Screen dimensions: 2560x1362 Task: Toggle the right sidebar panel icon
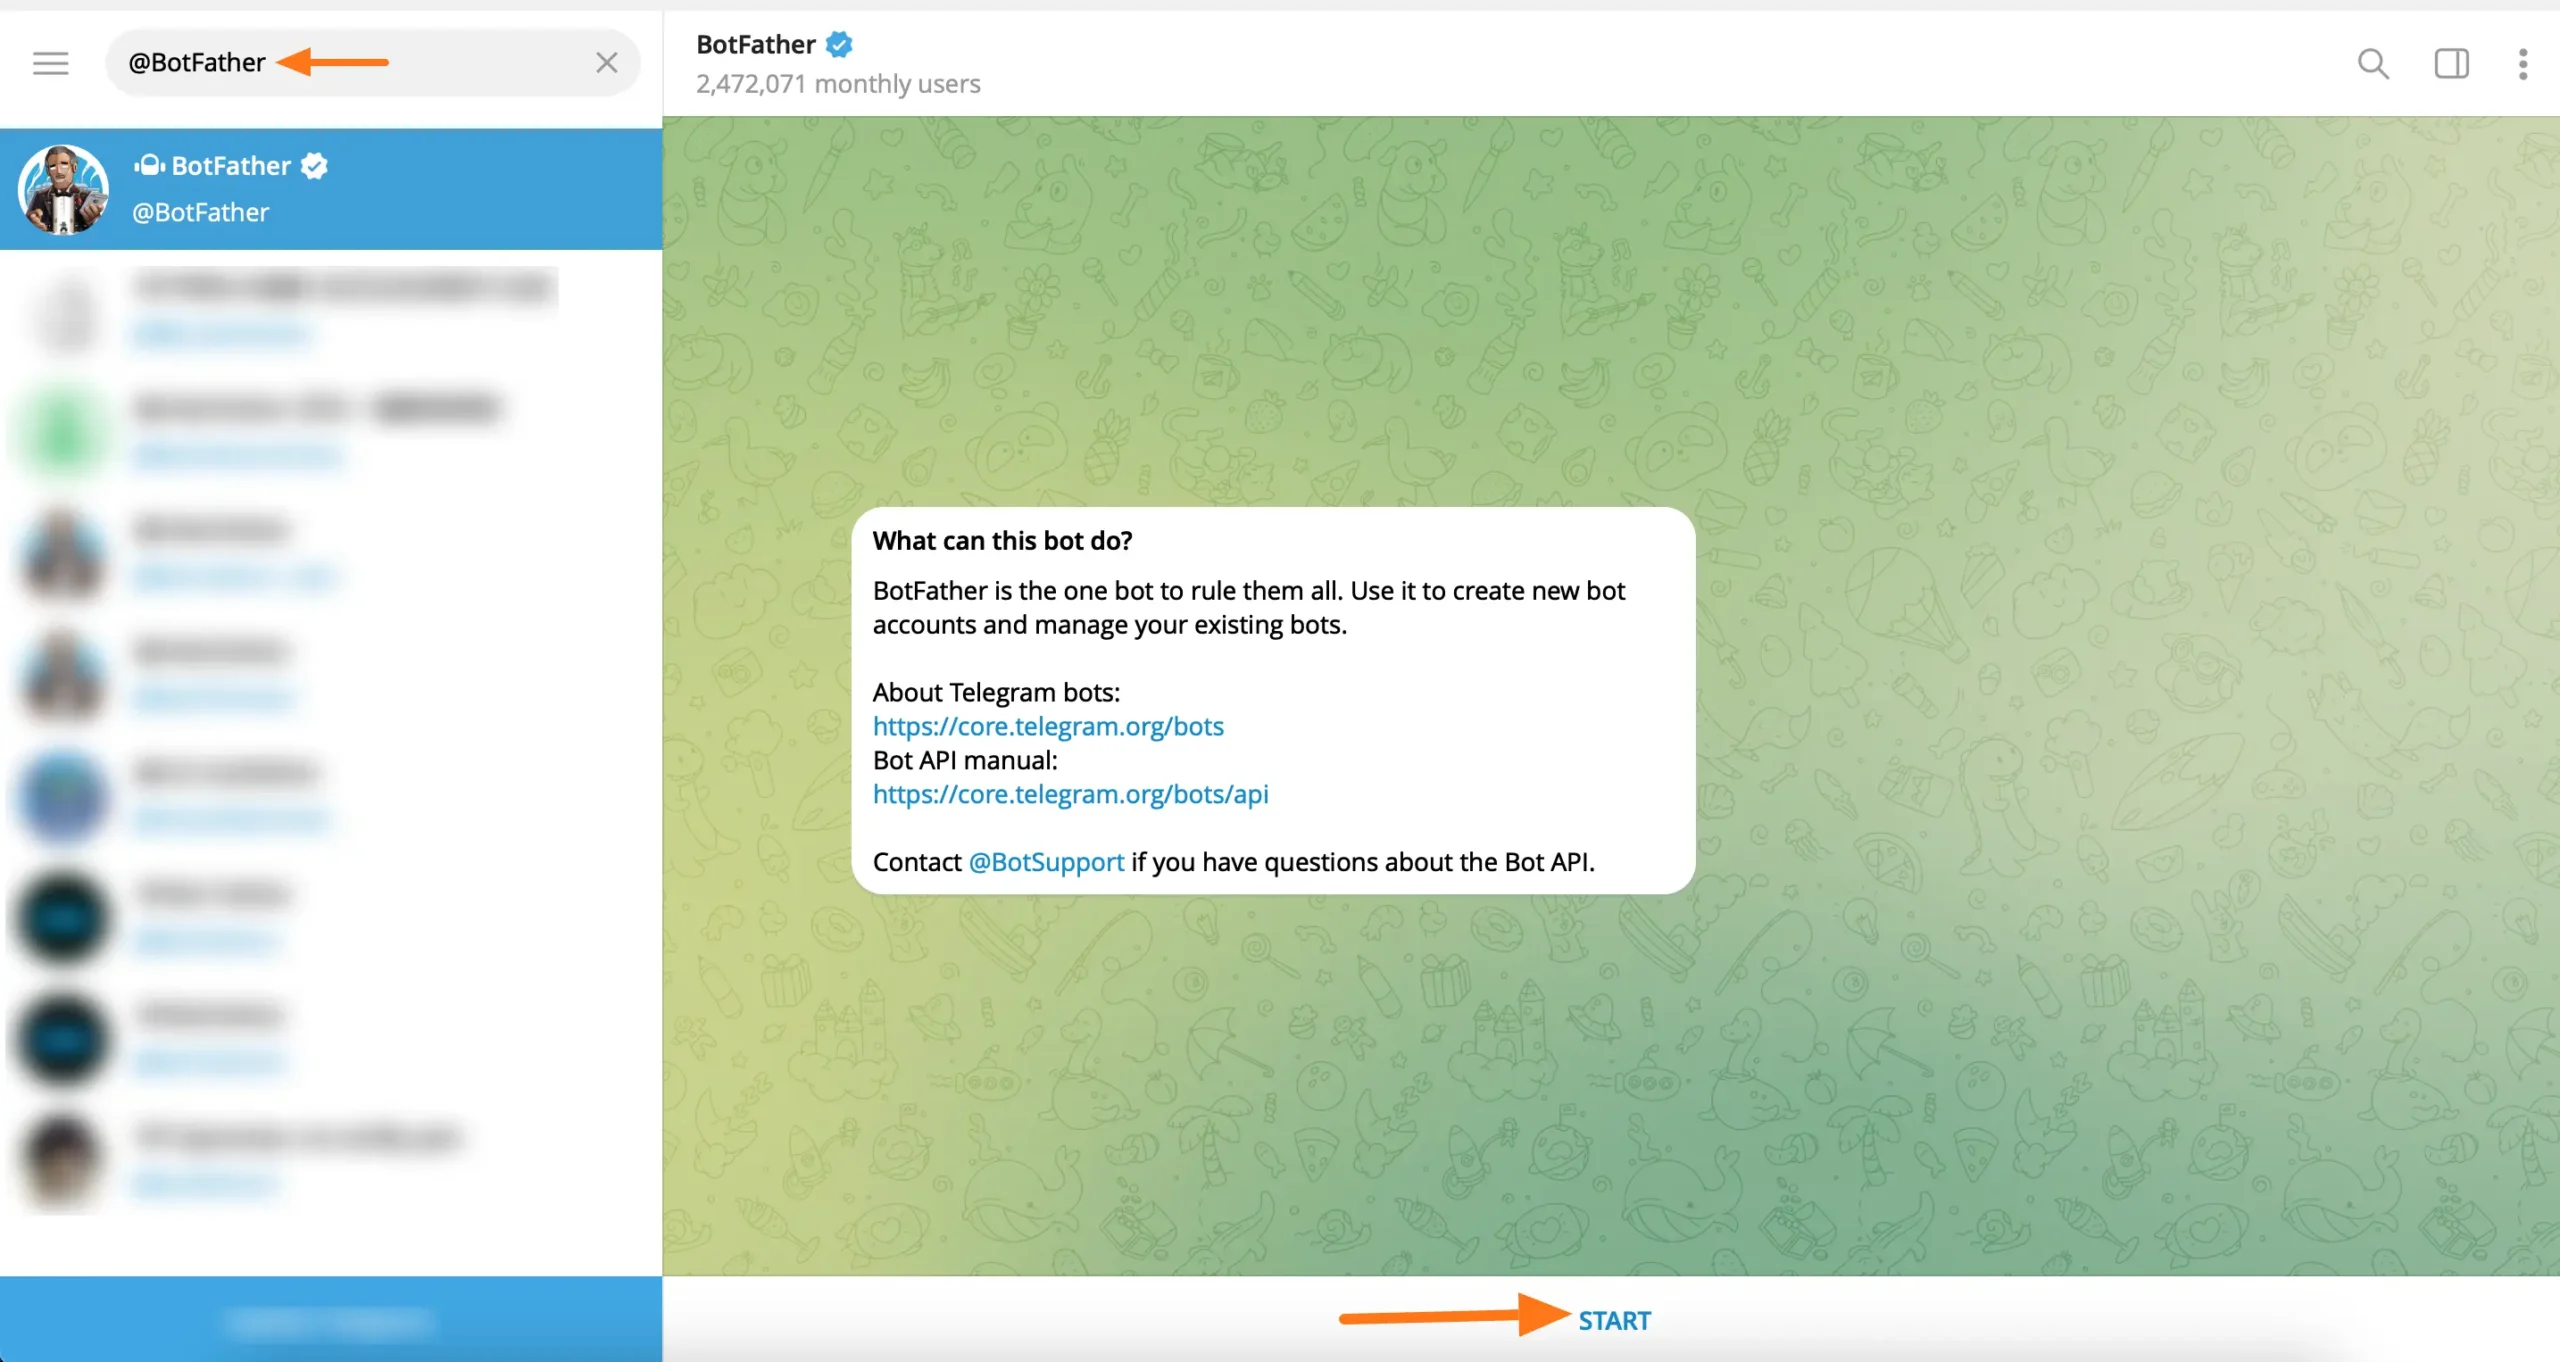pos(2451,64)
